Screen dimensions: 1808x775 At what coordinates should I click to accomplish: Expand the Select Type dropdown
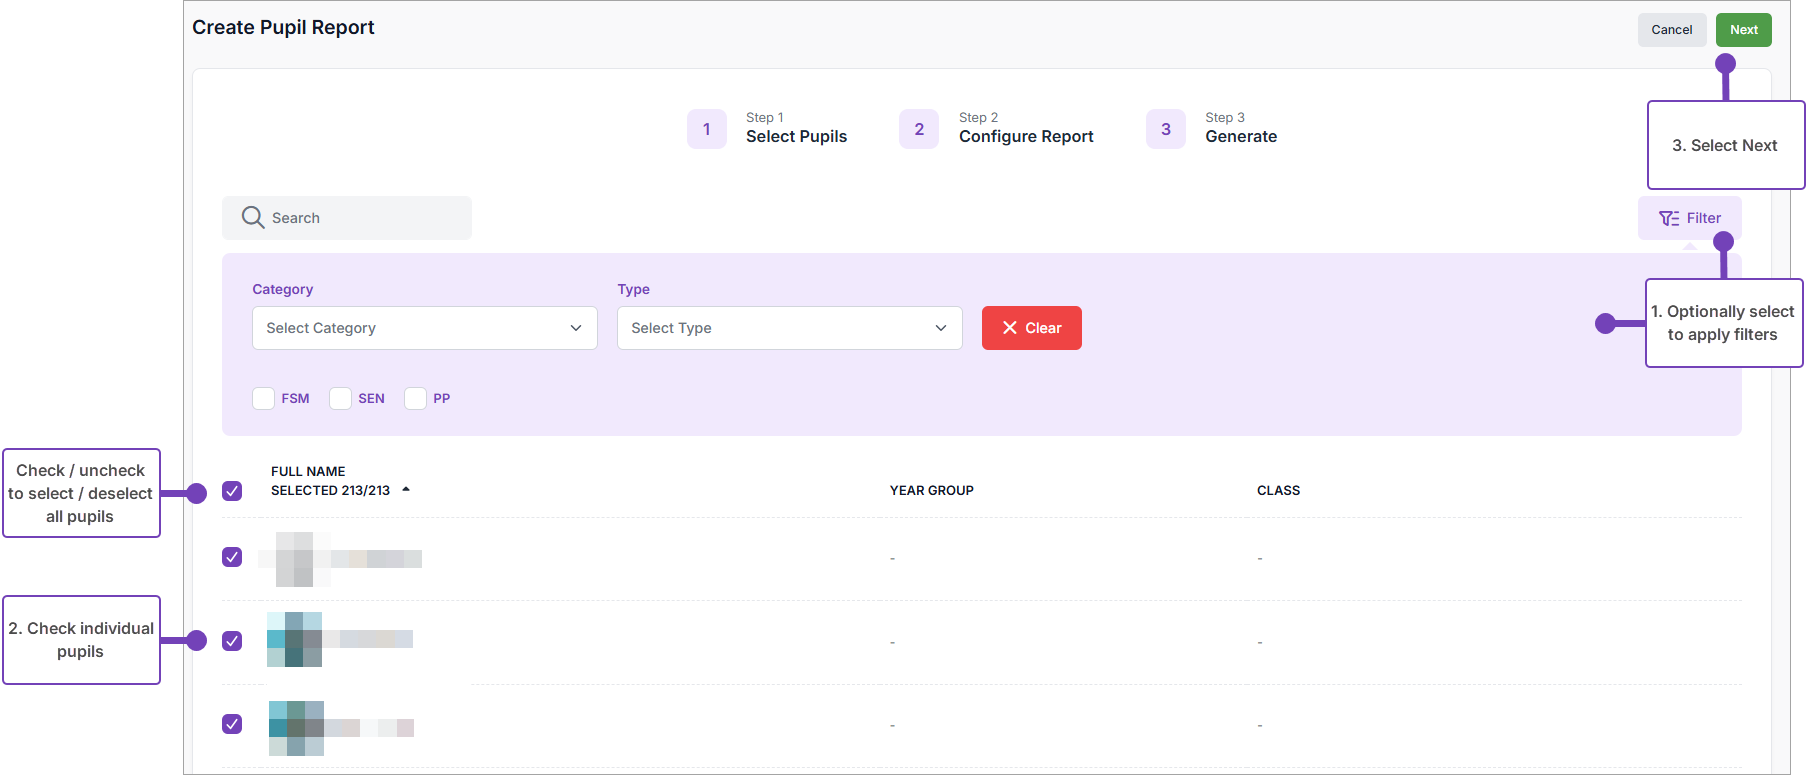tap(789, 328)
